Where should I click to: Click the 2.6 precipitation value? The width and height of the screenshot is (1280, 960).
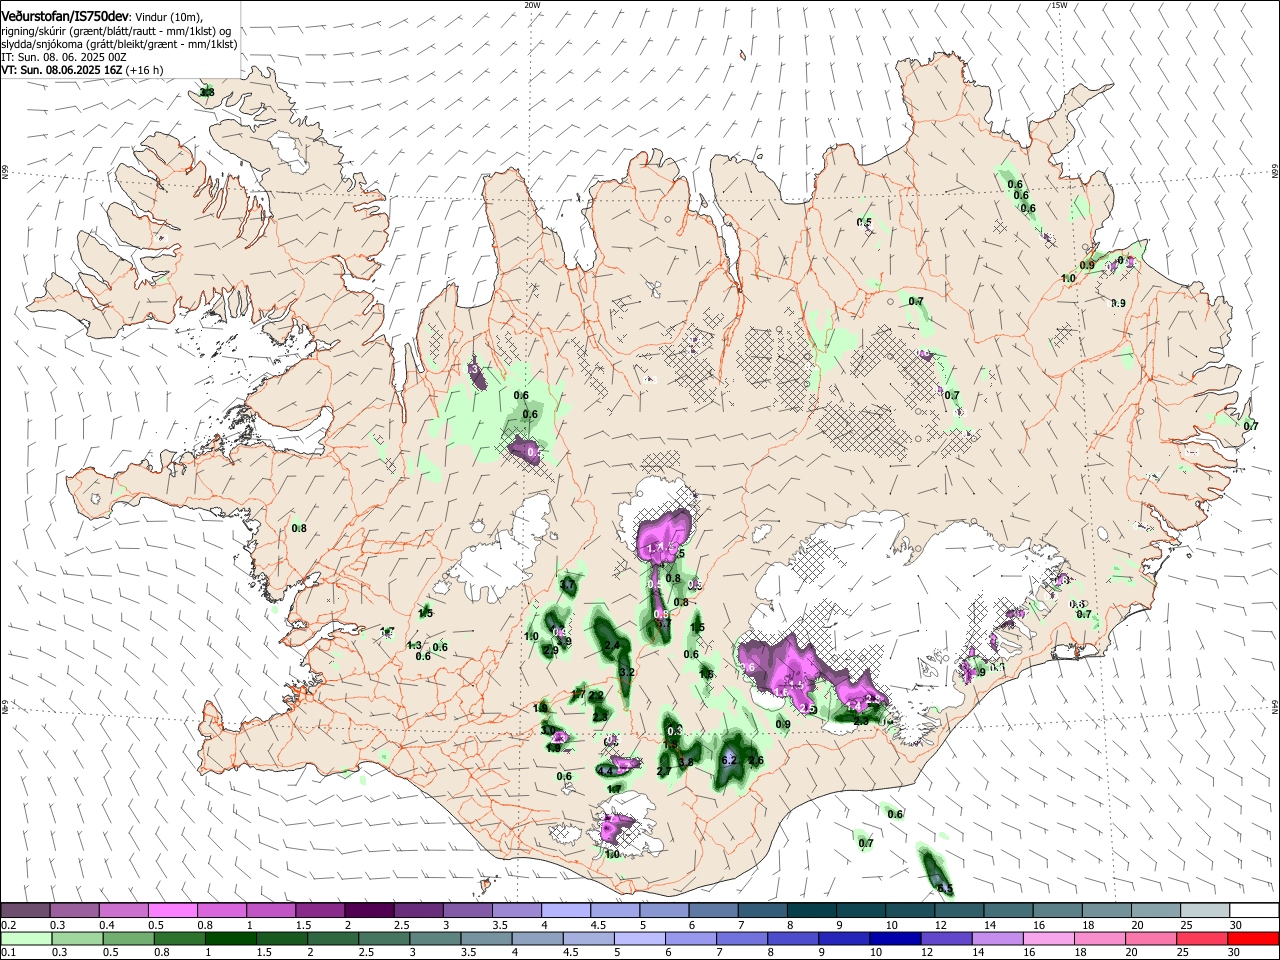(756, 761)
